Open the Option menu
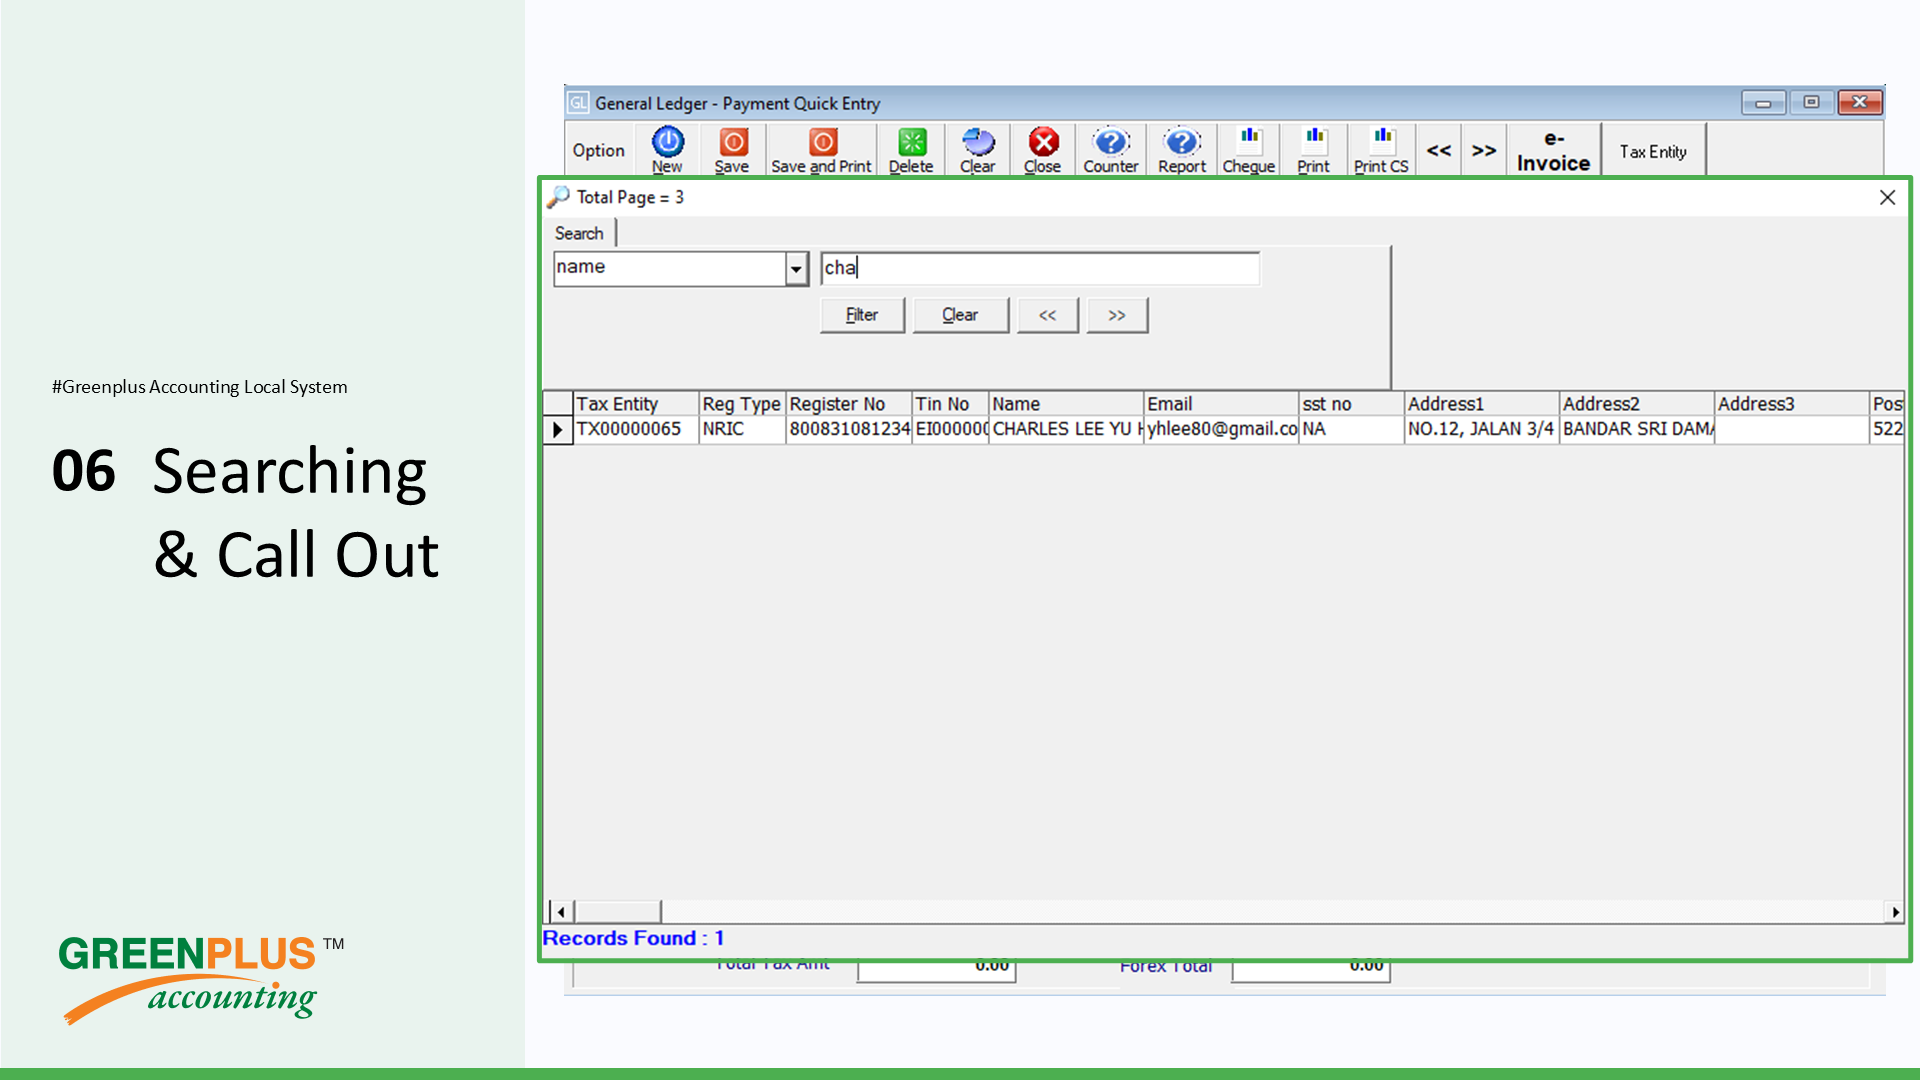Image resolution: width=1920 pixels, height=1080 pixels. click(598, 150)
